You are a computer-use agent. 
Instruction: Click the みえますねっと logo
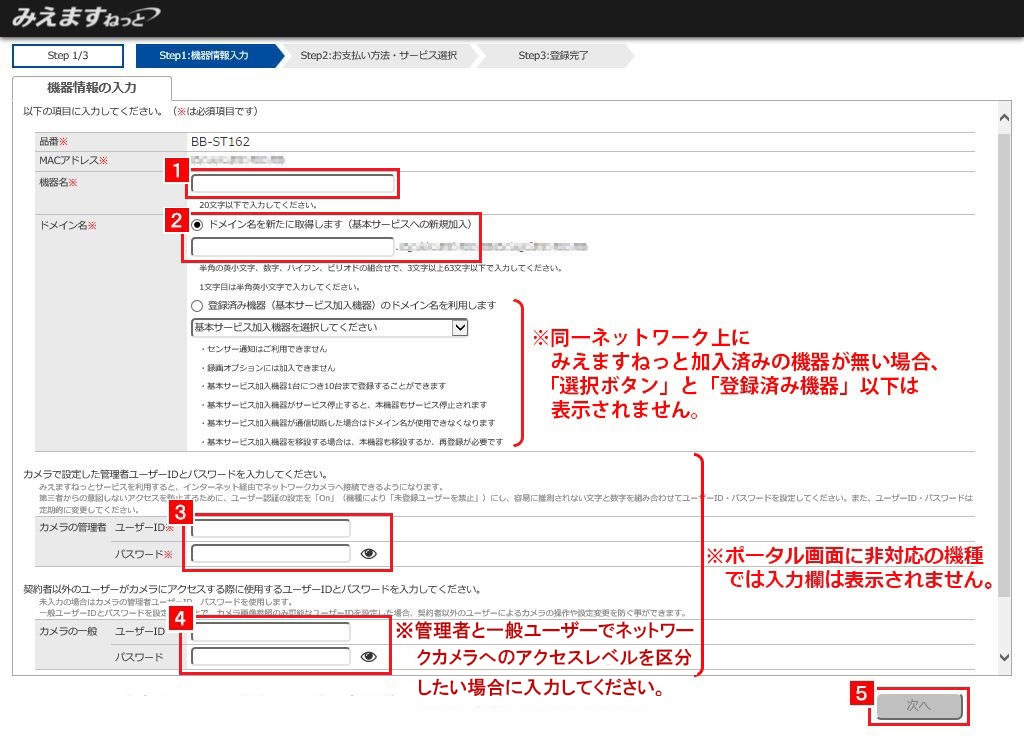85,17
